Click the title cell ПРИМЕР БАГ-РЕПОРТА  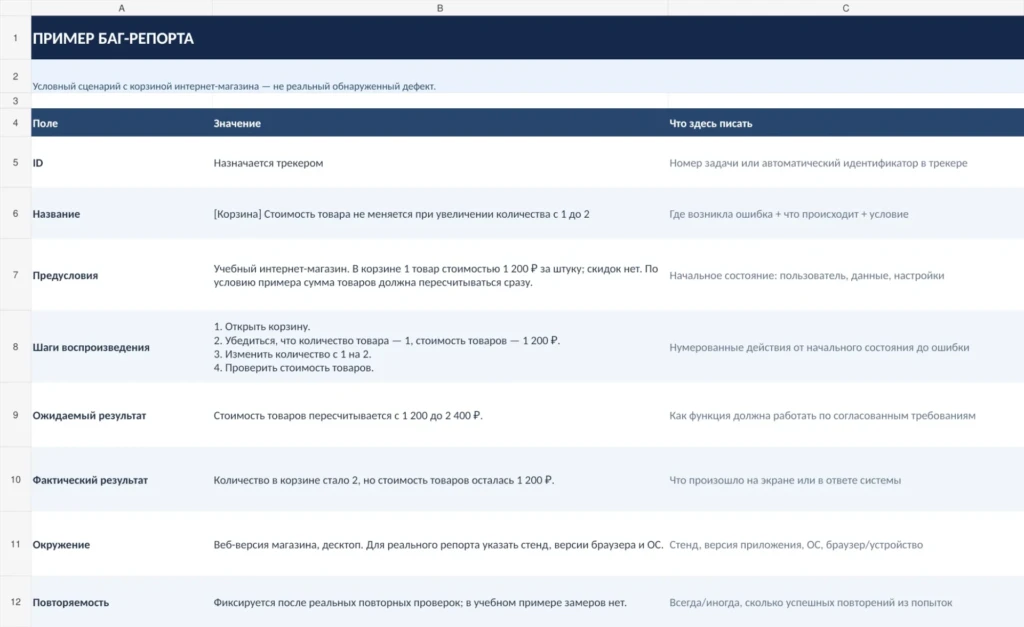tap(528, 38)
